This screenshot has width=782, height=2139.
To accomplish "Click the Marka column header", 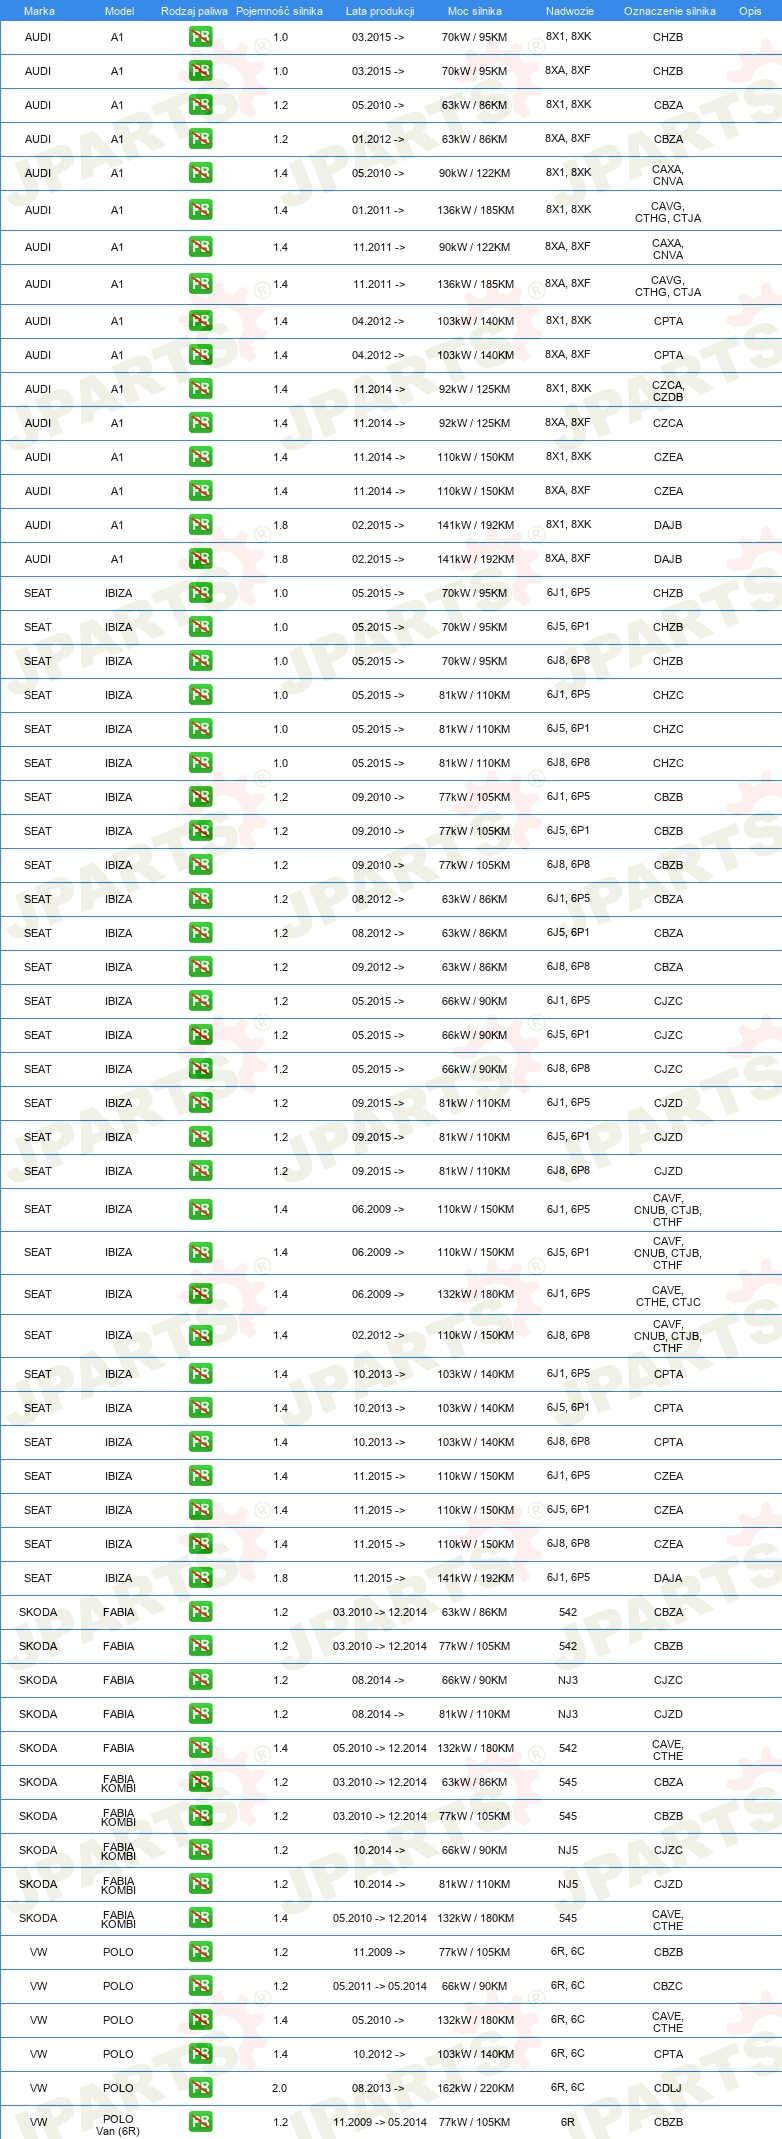I will pos(39,11).
